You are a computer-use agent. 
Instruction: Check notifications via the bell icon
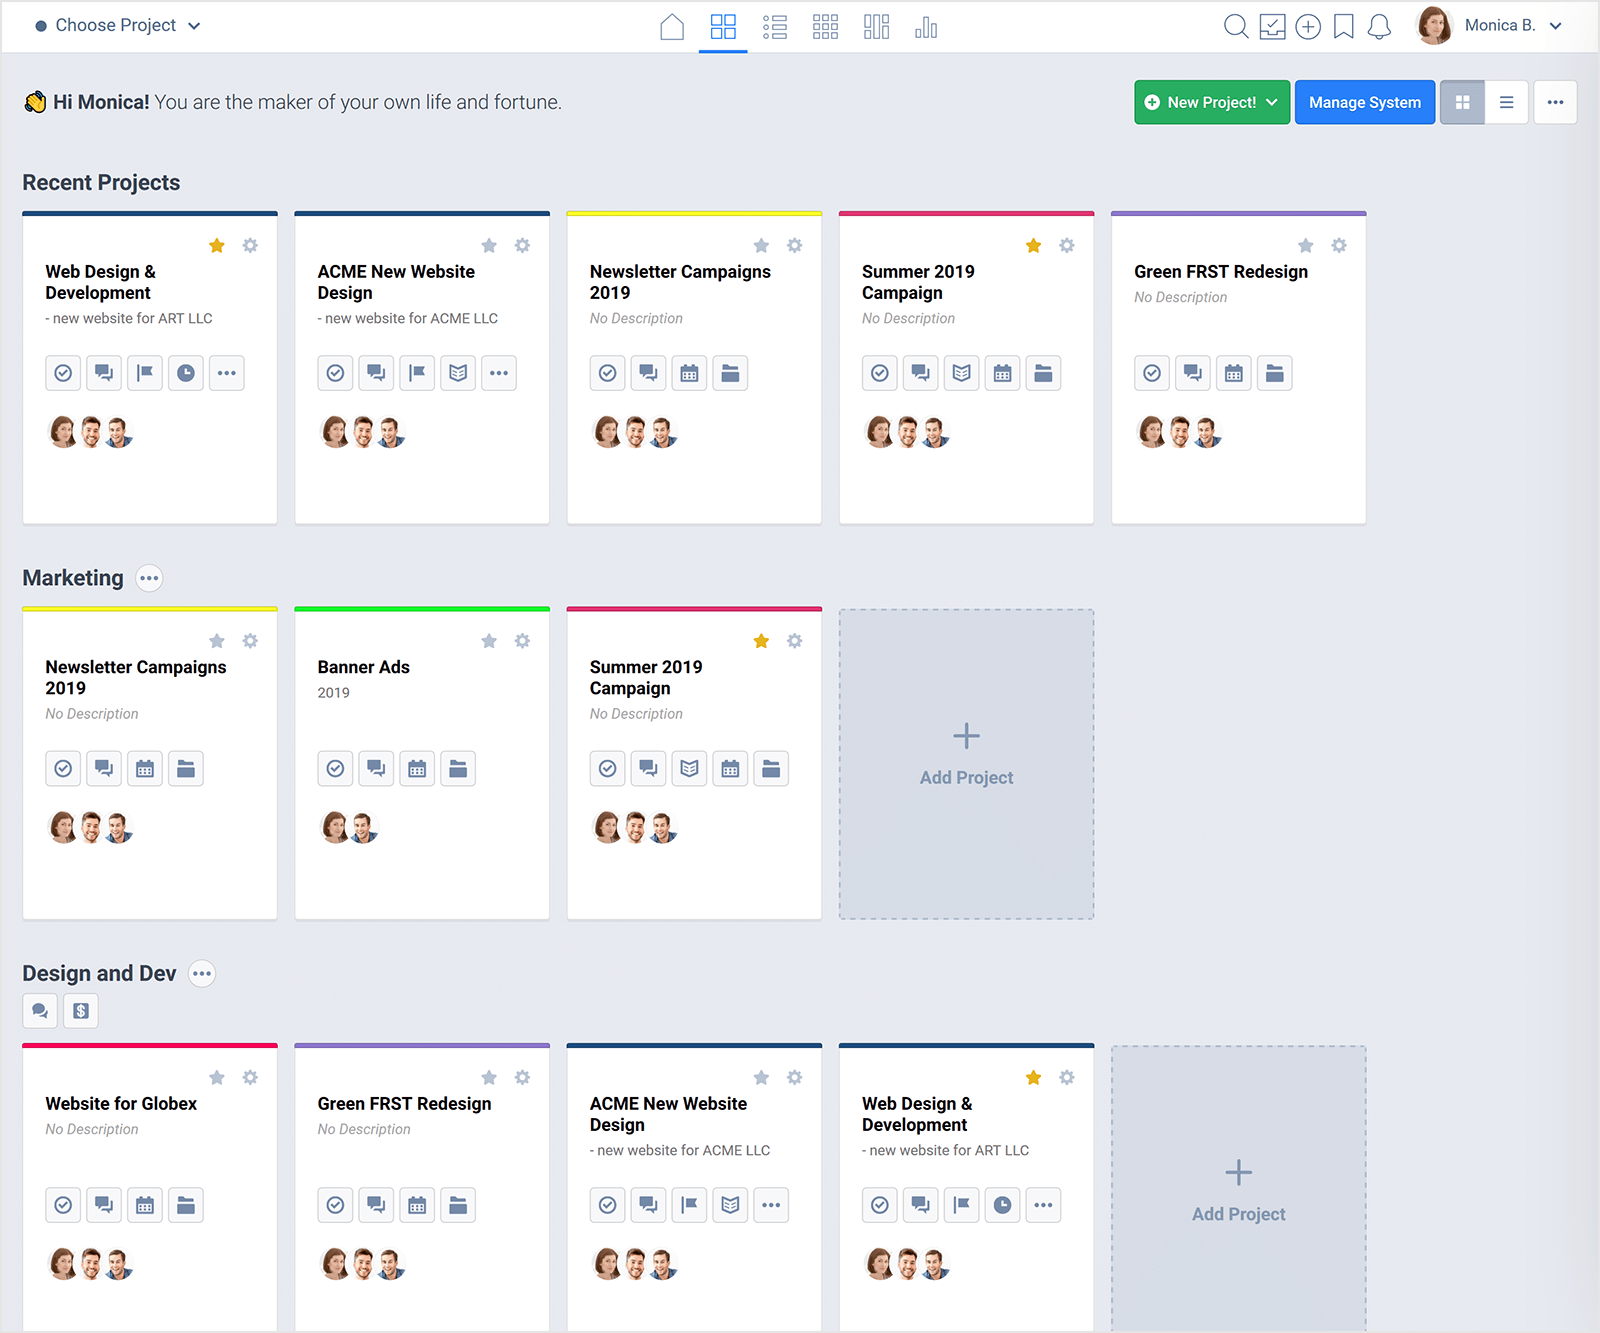(1379, 27)
